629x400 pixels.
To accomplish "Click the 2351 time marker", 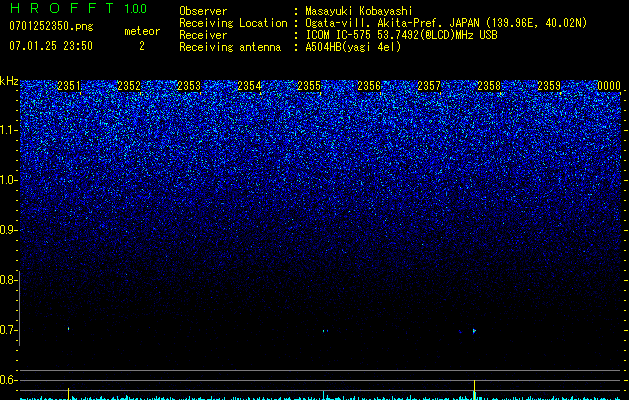I will 69,86.
